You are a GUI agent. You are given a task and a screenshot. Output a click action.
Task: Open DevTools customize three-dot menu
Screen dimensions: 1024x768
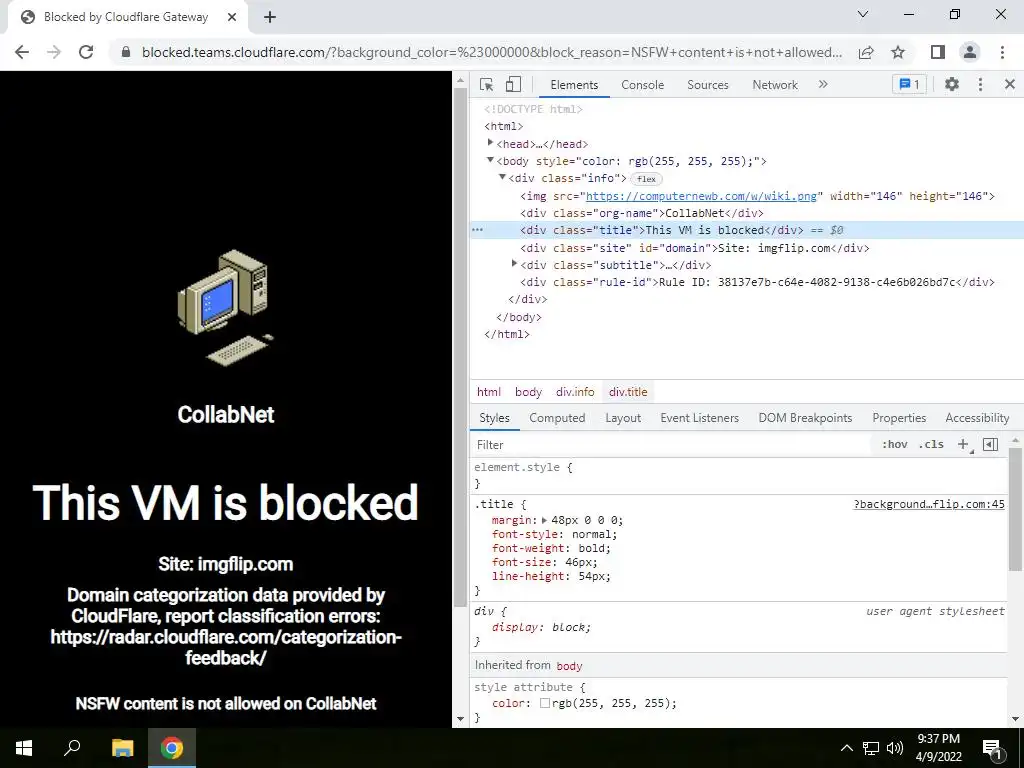click(980, 84)
